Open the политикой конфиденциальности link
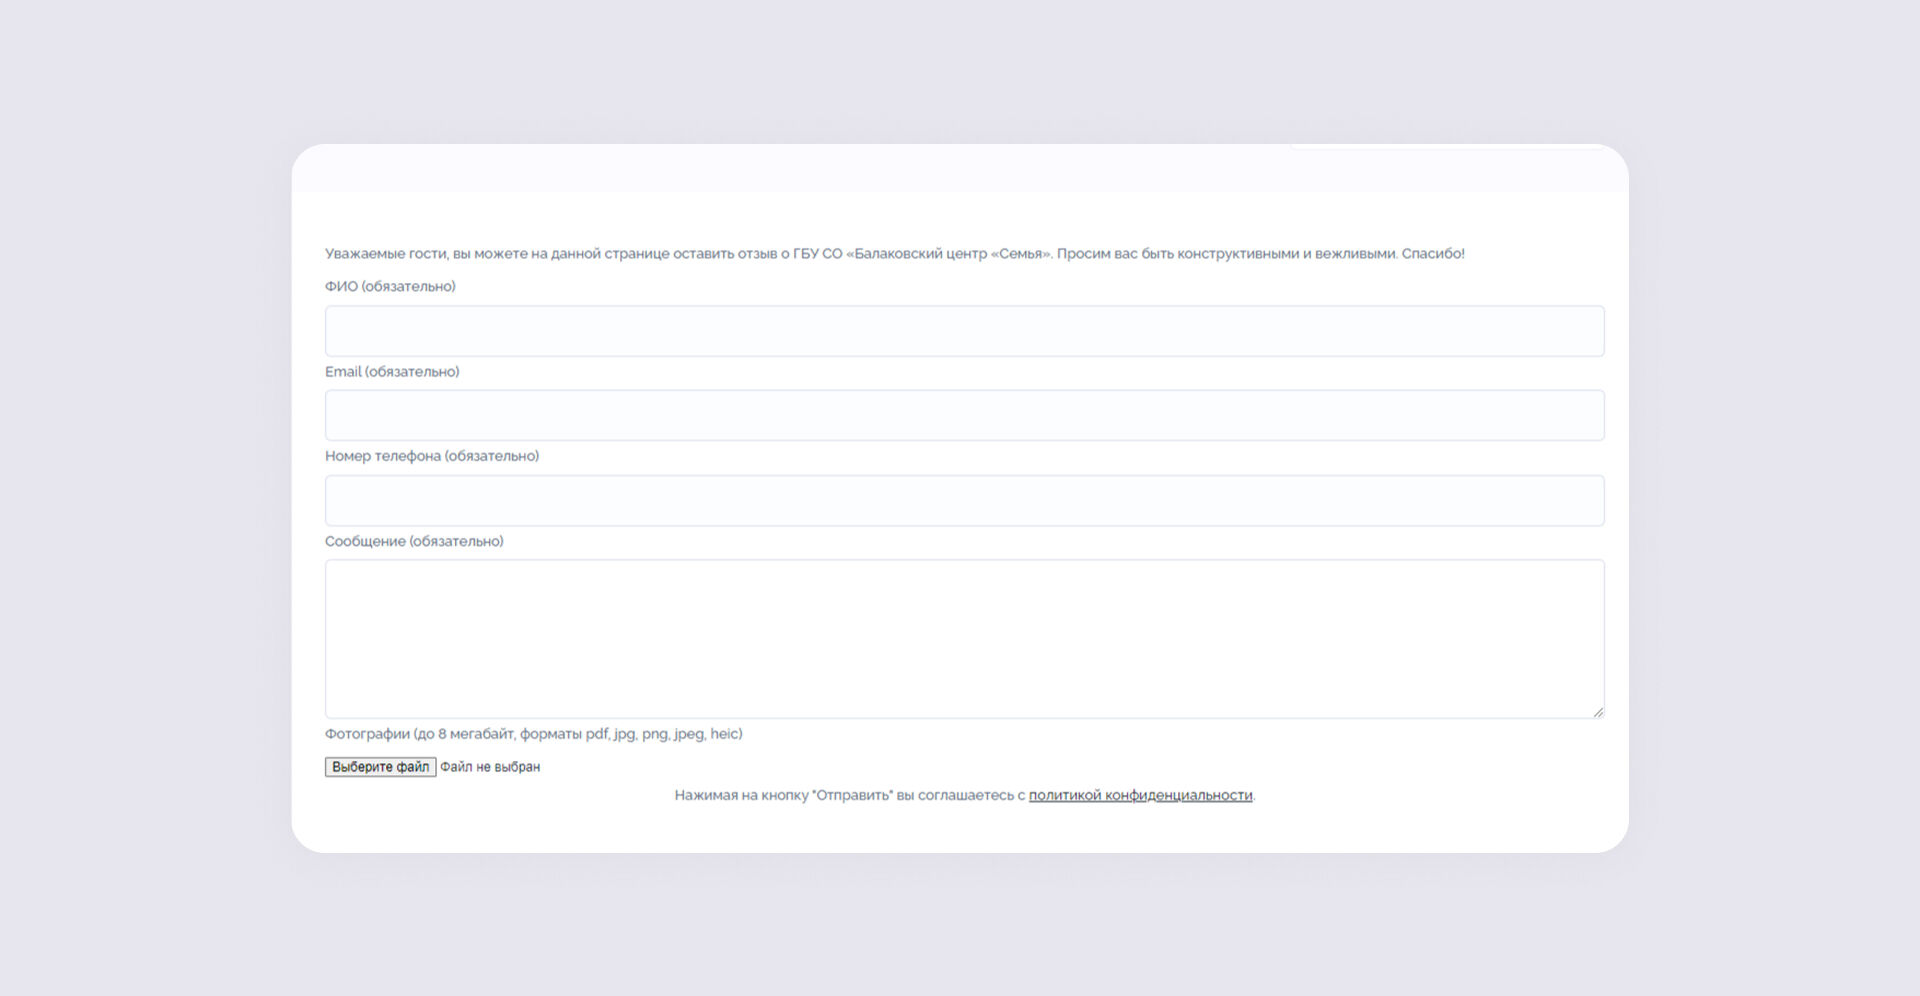 [x=1140, y=795]
